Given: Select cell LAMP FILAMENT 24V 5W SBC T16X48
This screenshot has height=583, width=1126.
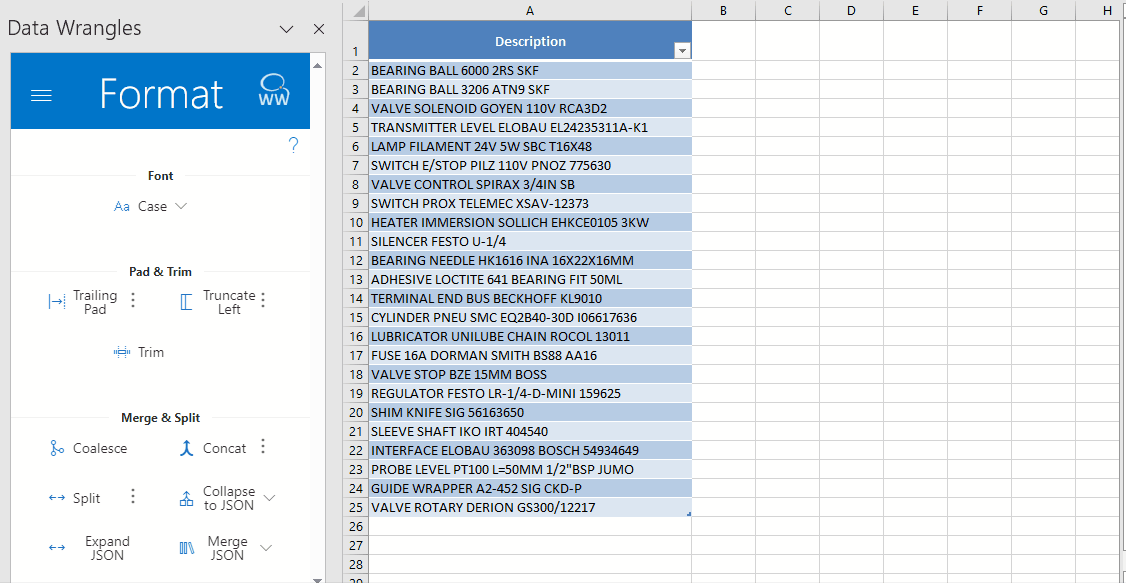Looking at the screenshot, I should pyautogui.click(x=530, y=146).
